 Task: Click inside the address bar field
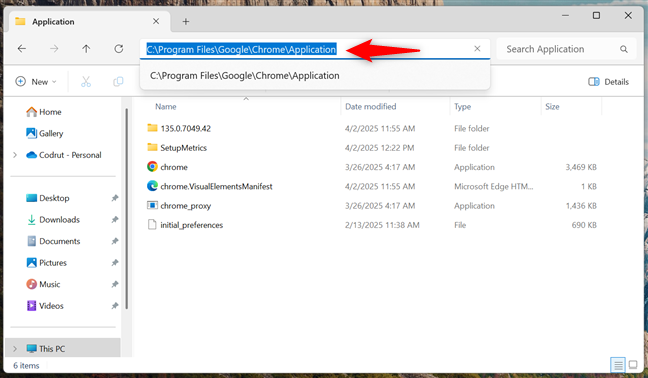click(315, 49)
